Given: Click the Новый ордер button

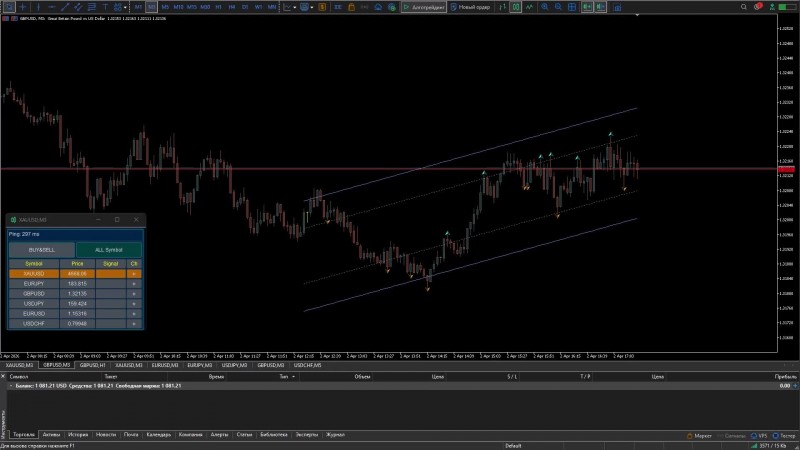Looking at the screenshot, I should [470, 7].
